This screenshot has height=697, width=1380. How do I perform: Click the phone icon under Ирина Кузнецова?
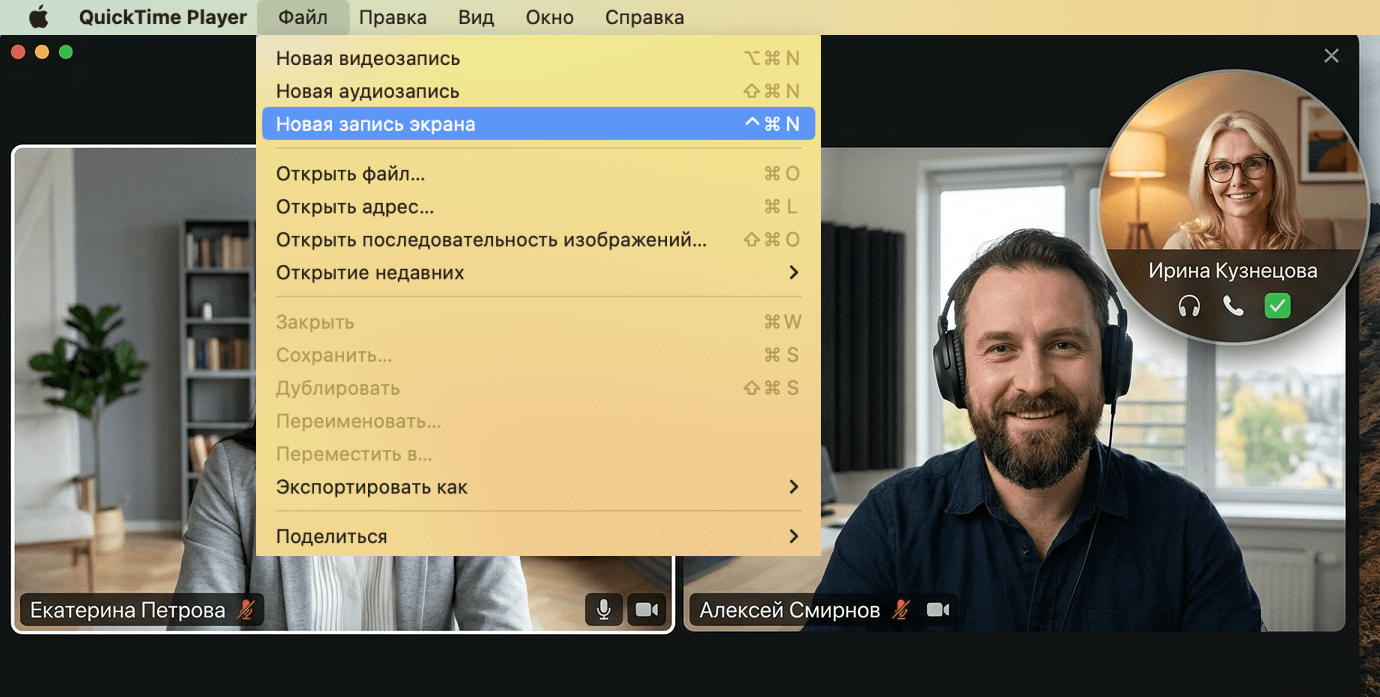(1233, 306)
